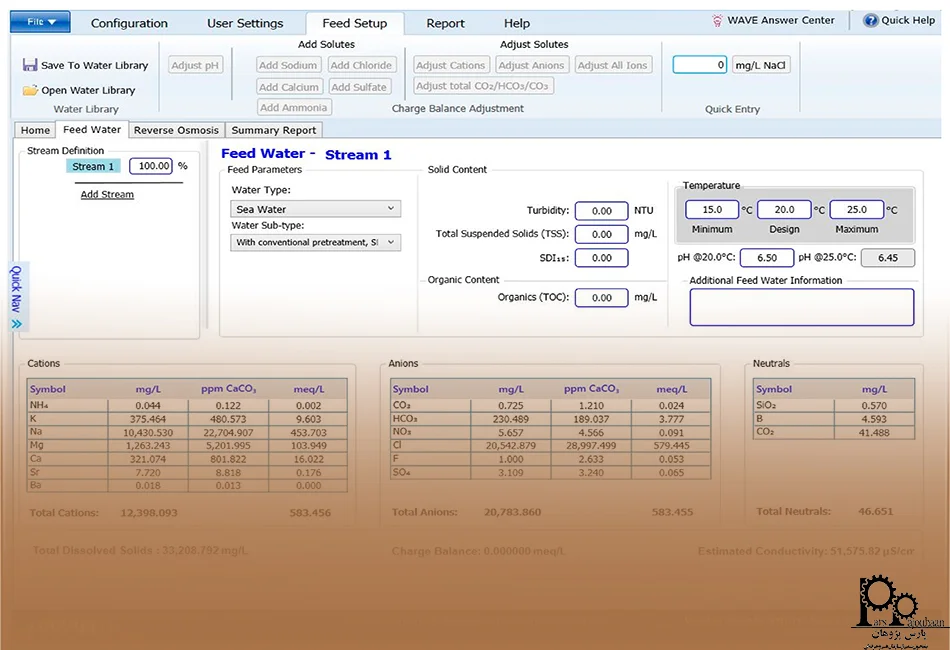Viewport: 950px width, 650px height.
Task: Select the Stream 1 item
Action: point(93,166)
